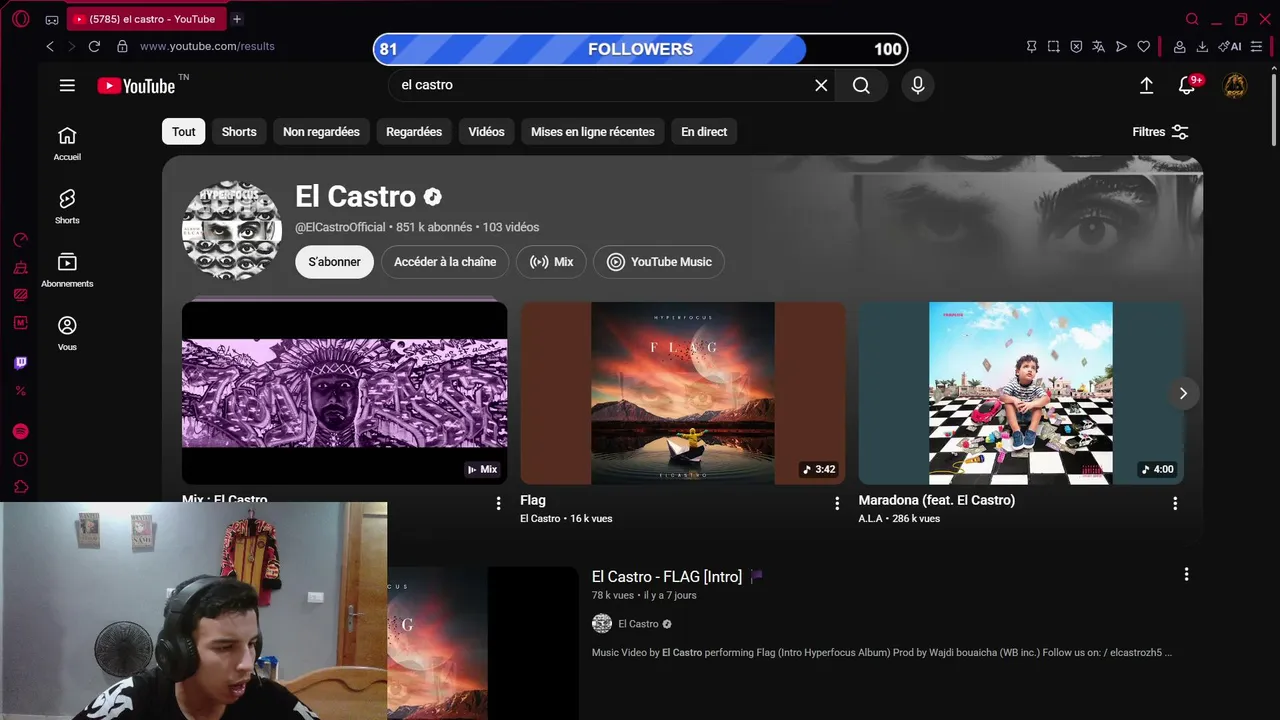
Task: Filter by "Regardées" chip
Action: [x=414, y=132]
